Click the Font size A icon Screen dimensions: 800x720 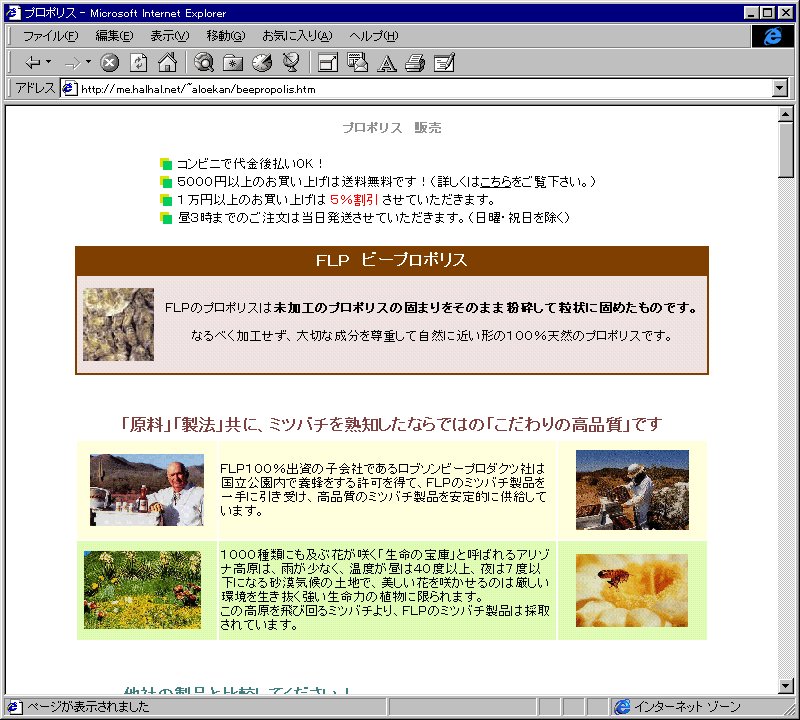[387, 64]
